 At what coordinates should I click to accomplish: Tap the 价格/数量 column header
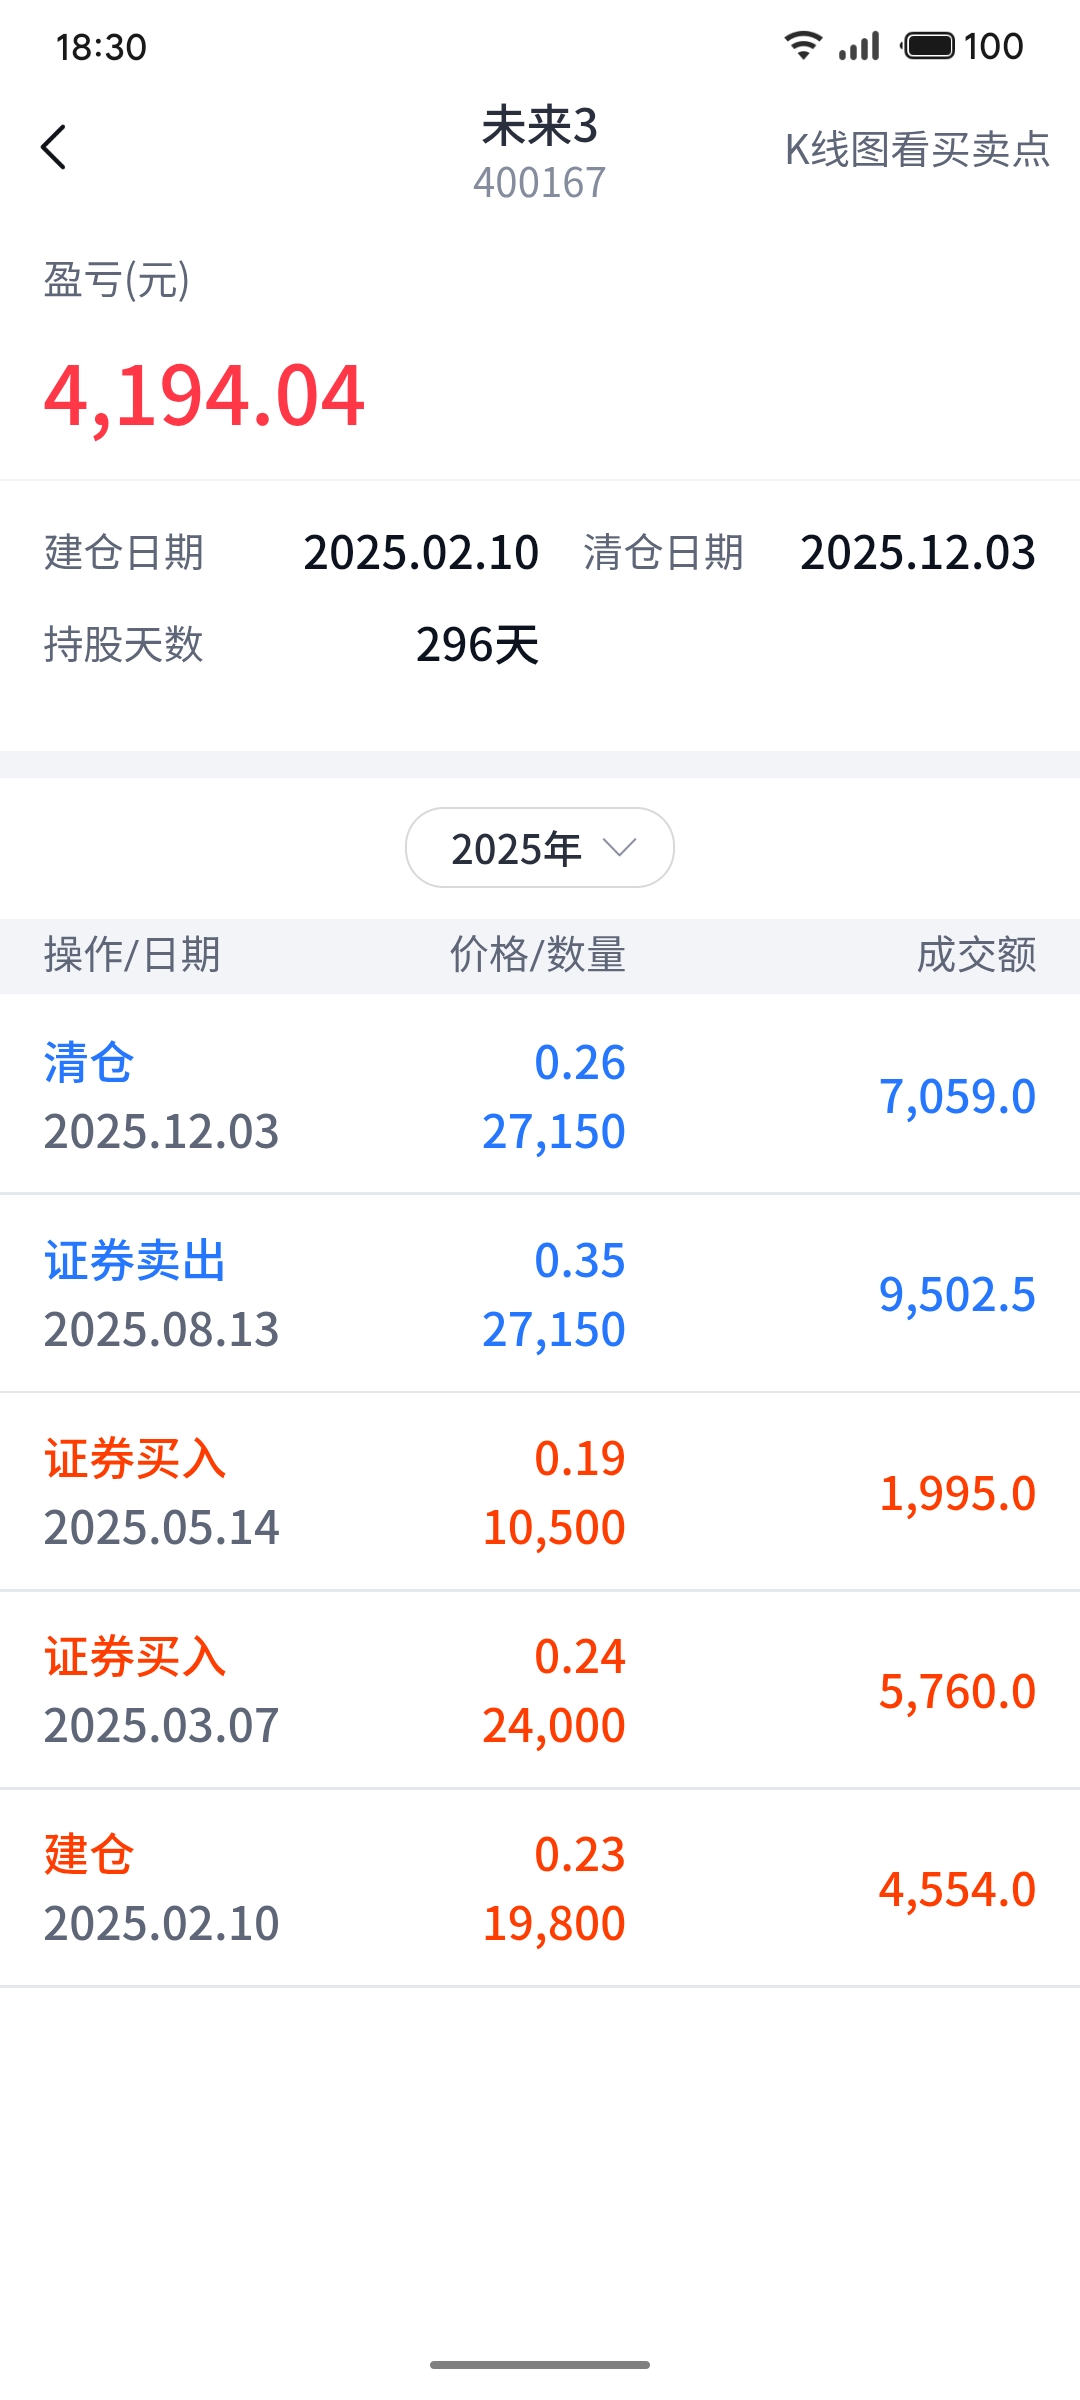click(x=537, y=955)
